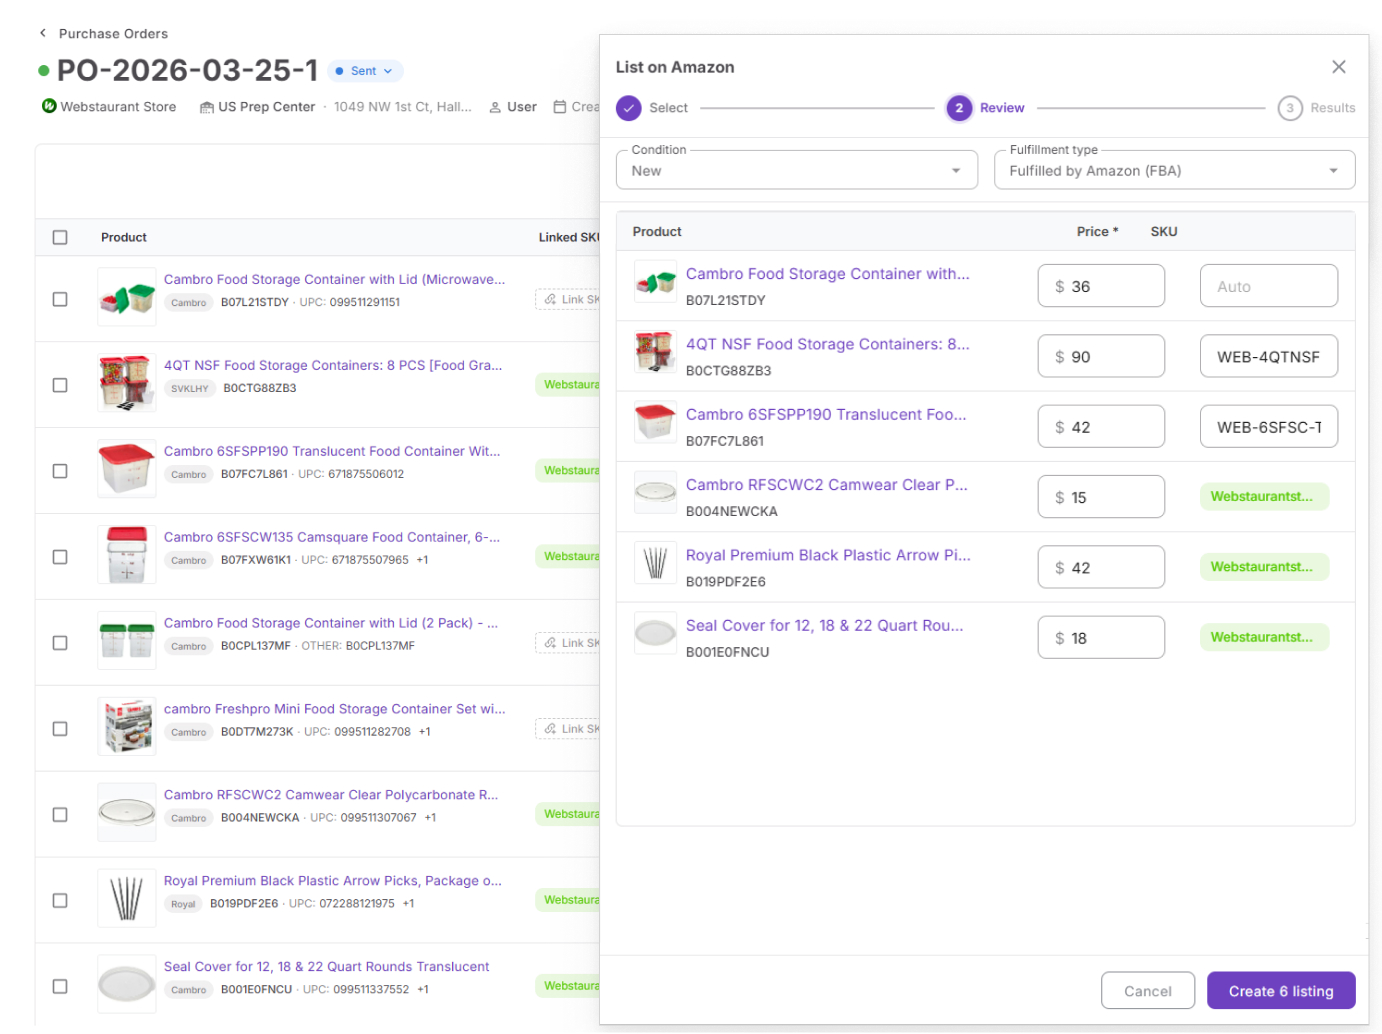1382x1034 pixels.
Task: Go back to Purchase Orders breadcrumb
Action: pyautogui.click(x=113, y=32)
